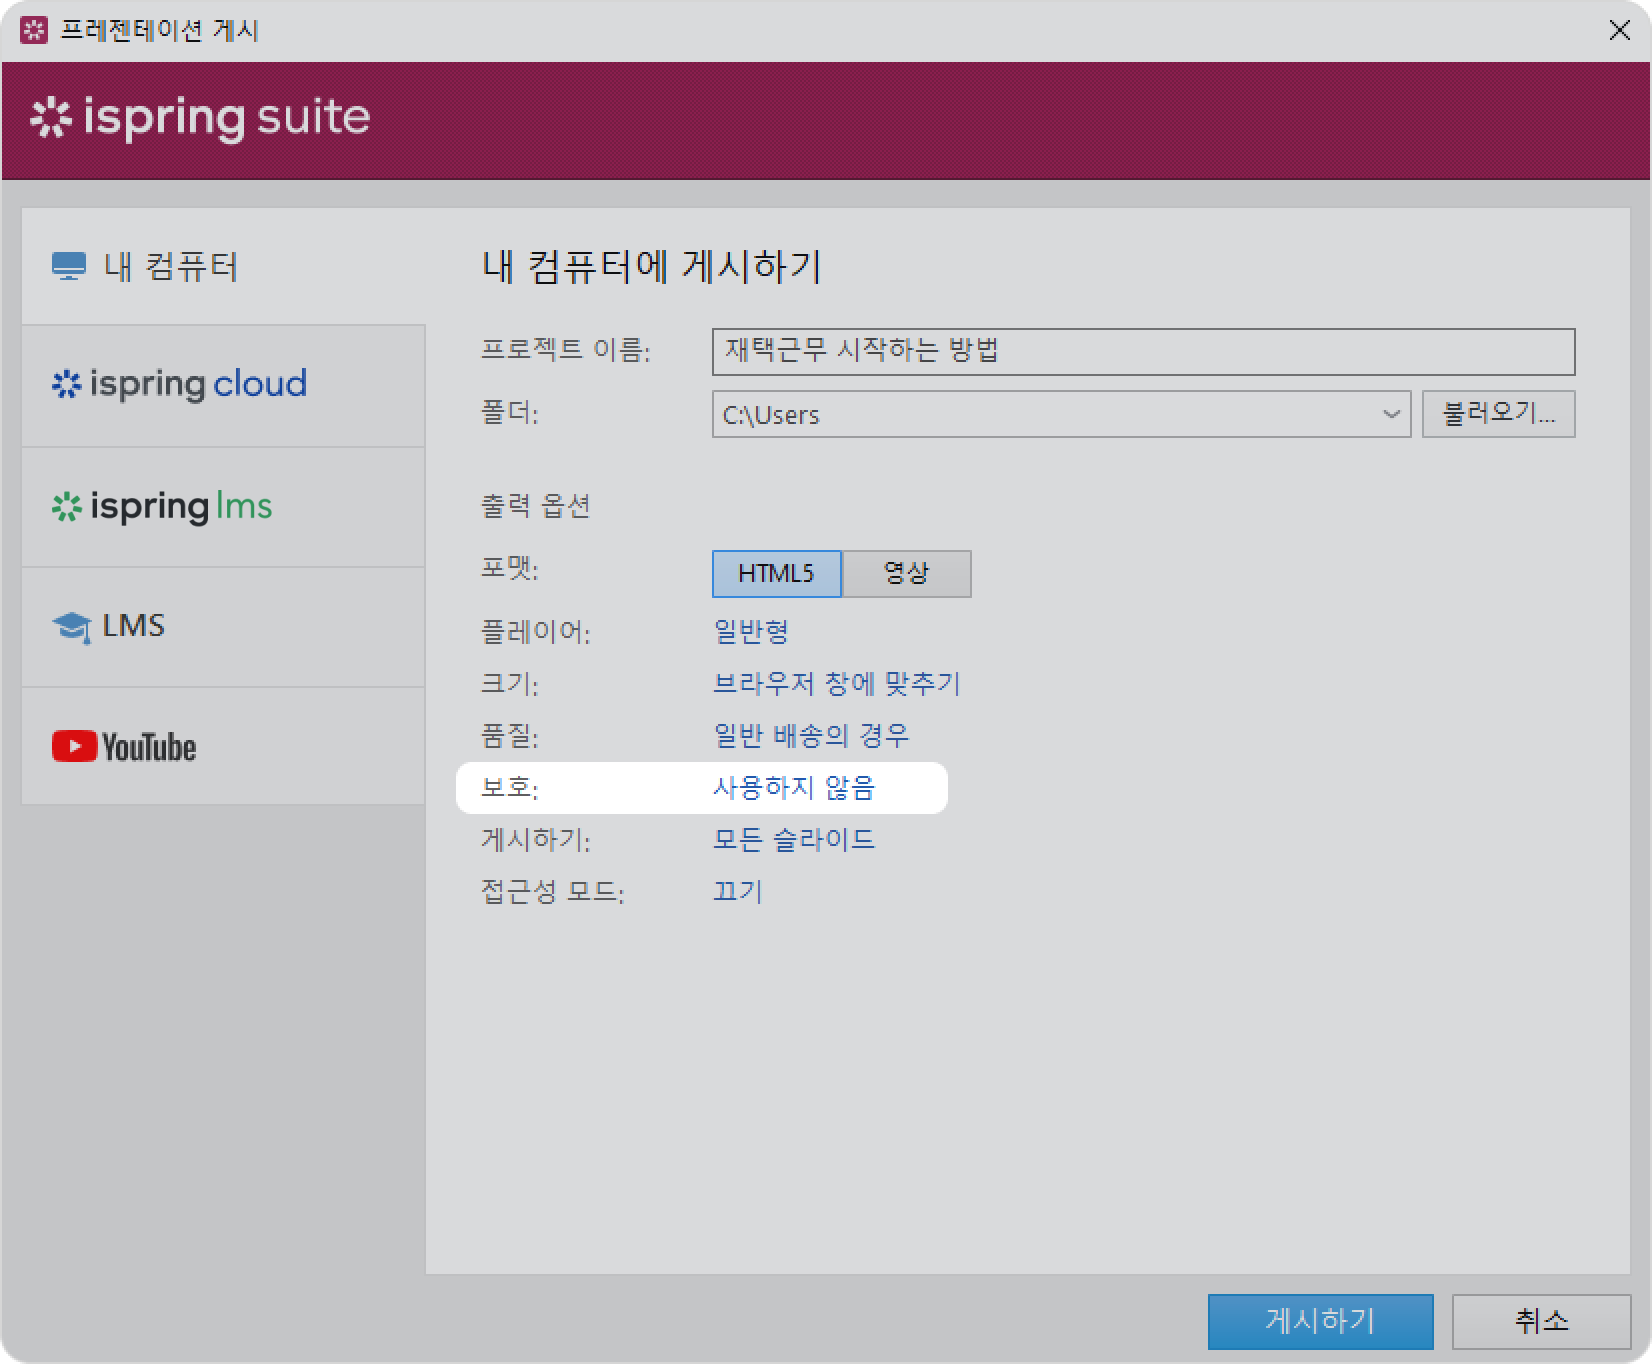The width and height of the screenshot is (1652, 1364).
Task: Switch output format to HTML5
Action: point(776,574)
